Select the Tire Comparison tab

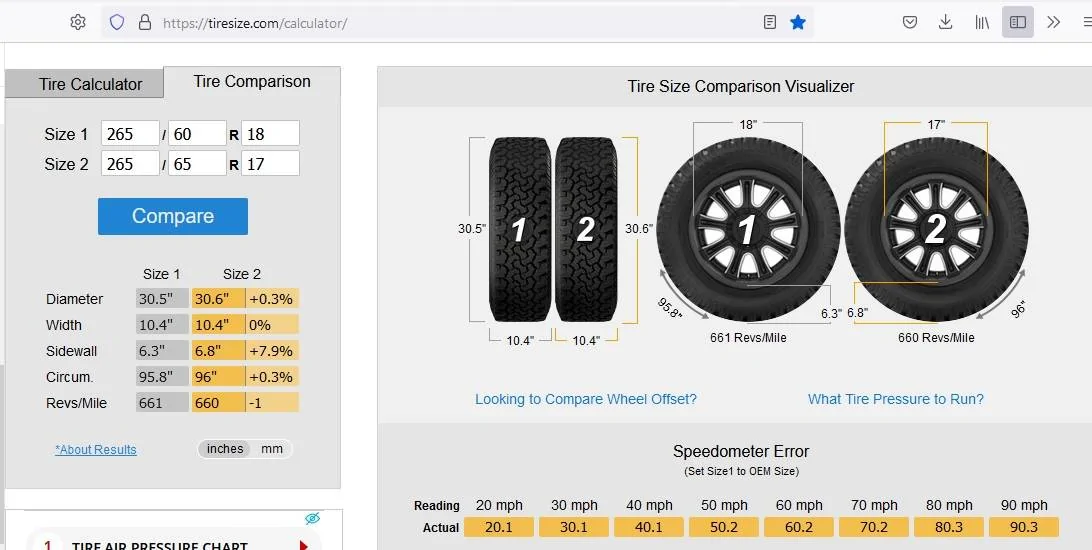[252, 81]
